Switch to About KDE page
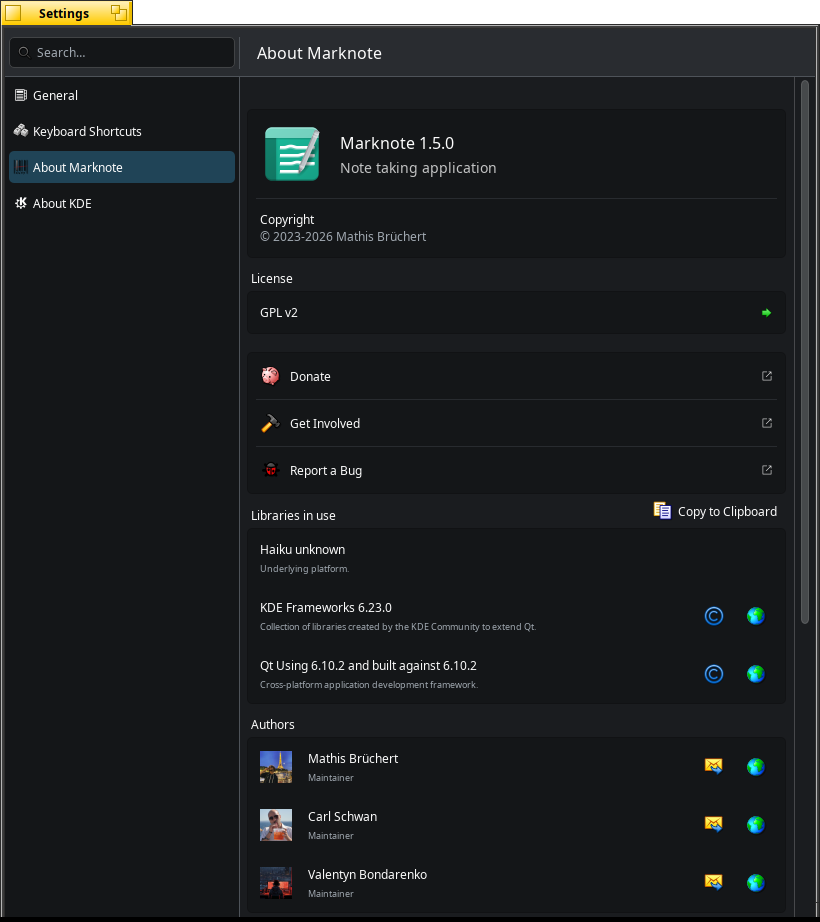Image resolution: width=820 pixels, height=922 pixels. pos(62,204)
